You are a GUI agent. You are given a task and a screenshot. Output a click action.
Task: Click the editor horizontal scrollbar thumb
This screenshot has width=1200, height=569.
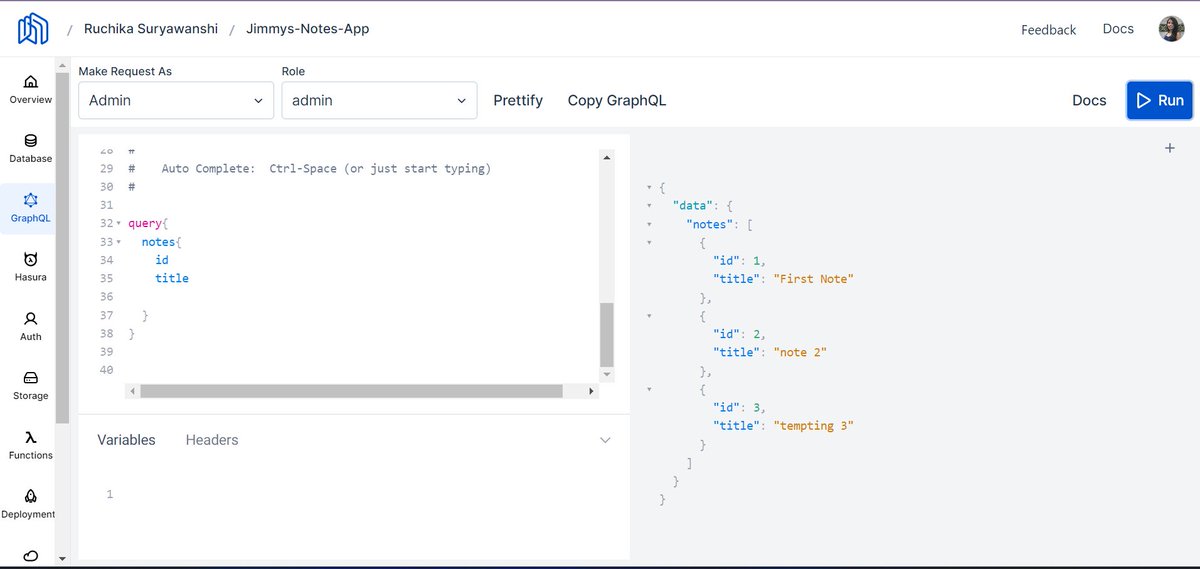click(351, 392)
